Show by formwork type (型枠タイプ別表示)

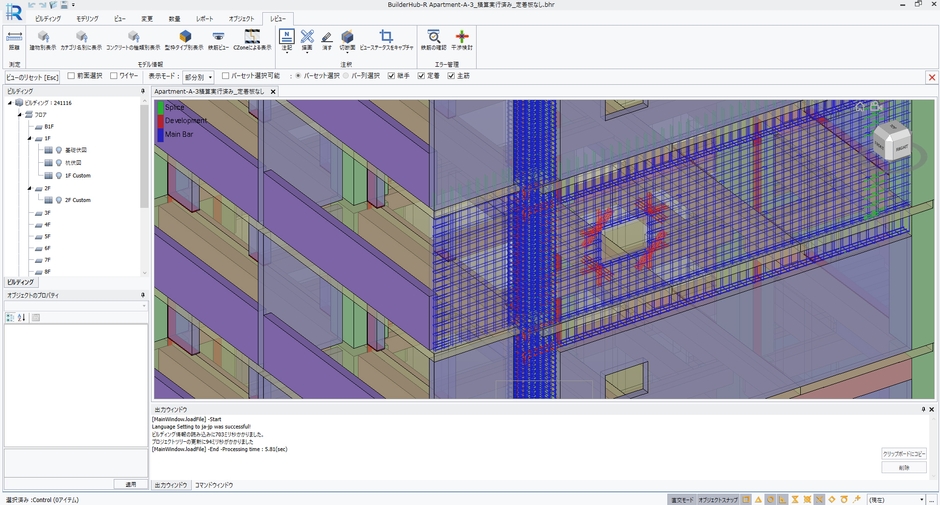tap(185, 40)
